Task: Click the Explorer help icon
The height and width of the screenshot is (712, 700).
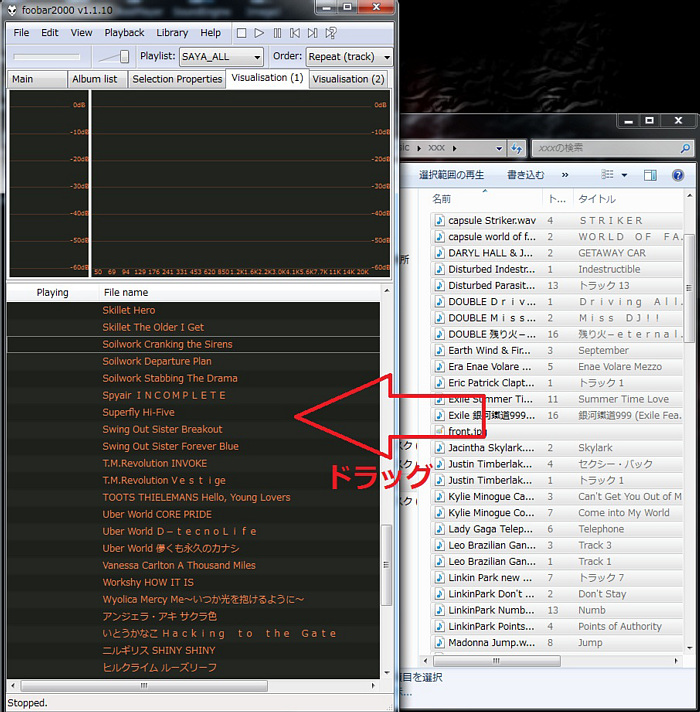Action: [678, 175]
